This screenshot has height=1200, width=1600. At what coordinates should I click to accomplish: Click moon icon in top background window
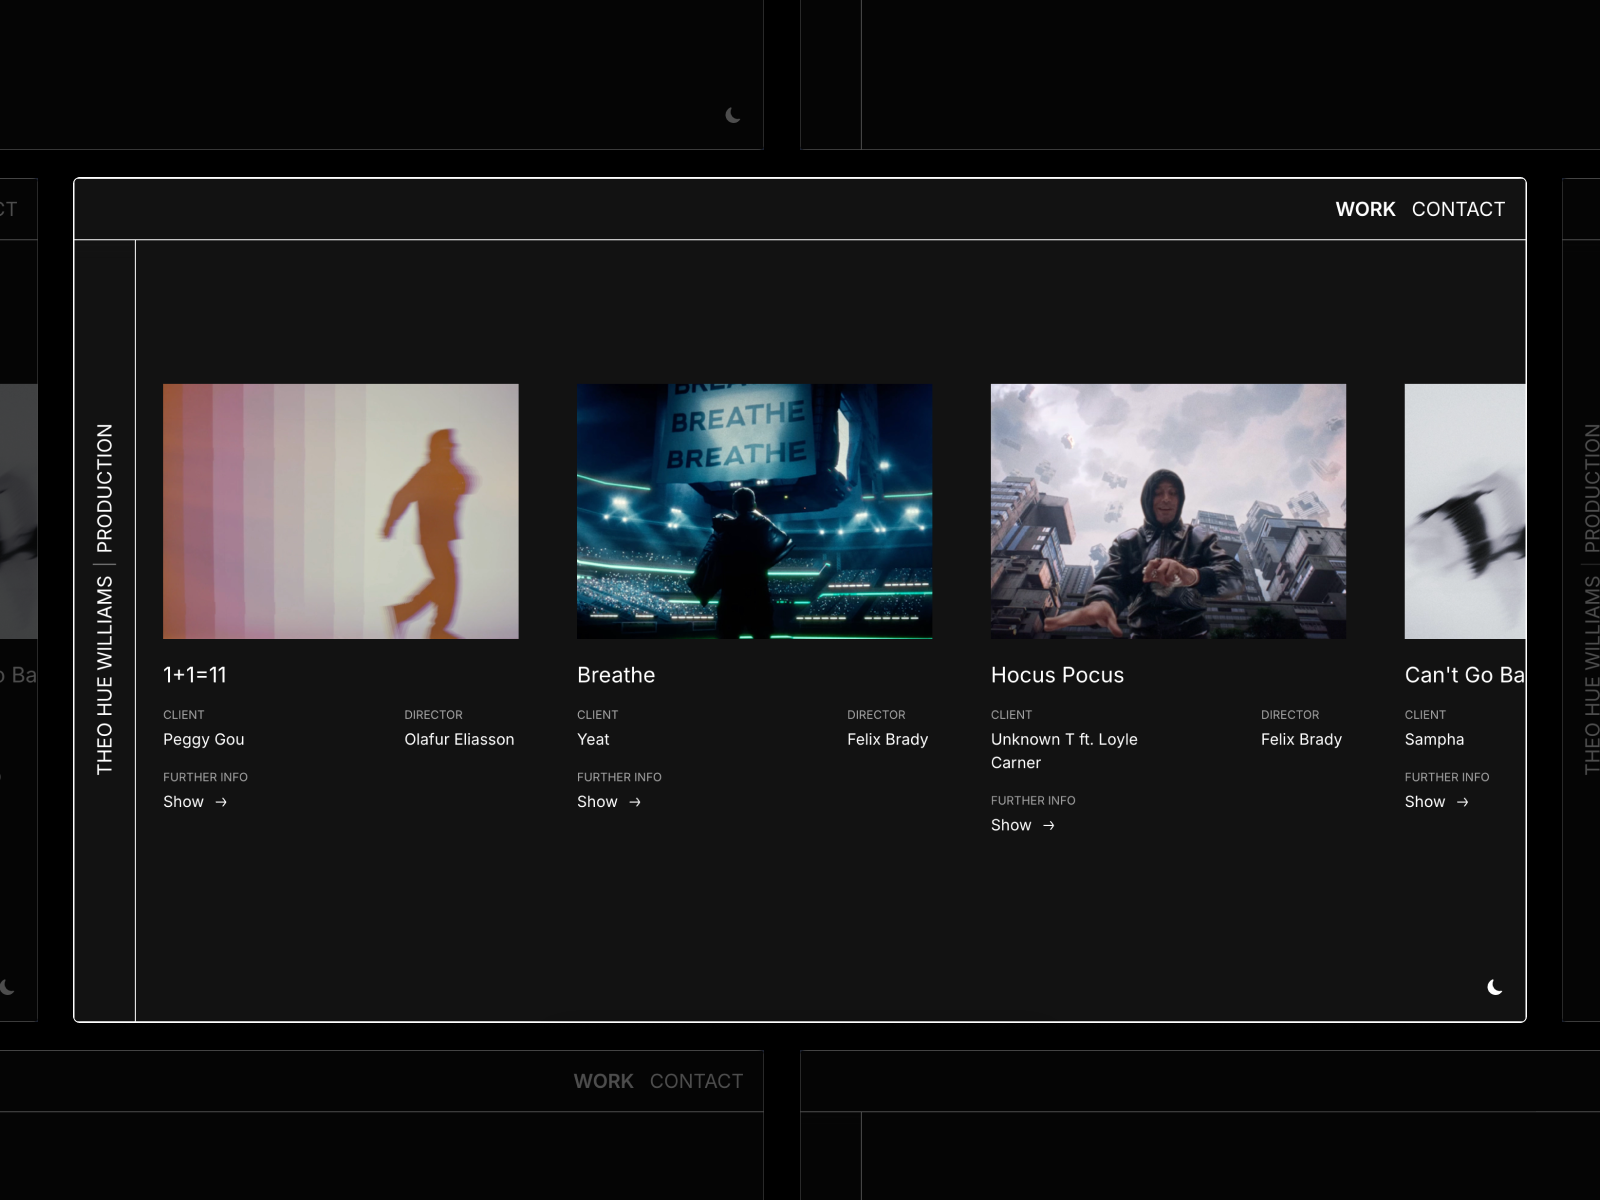[x=733, y=115]
